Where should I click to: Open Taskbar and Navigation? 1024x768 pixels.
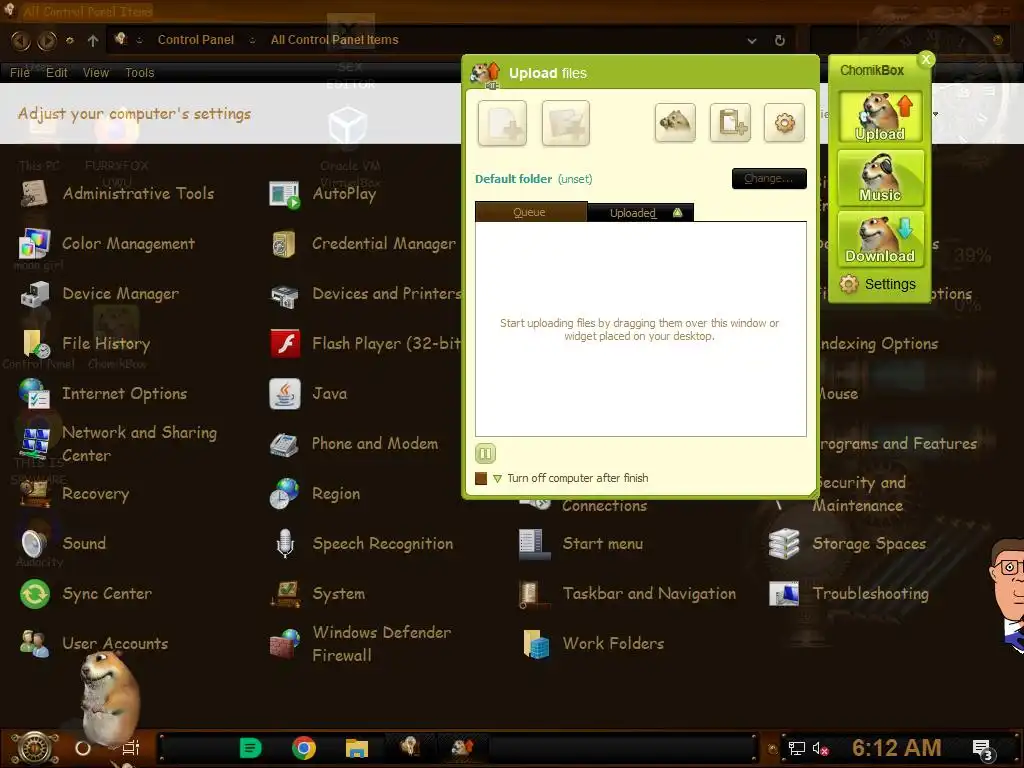tap(628, 594)
